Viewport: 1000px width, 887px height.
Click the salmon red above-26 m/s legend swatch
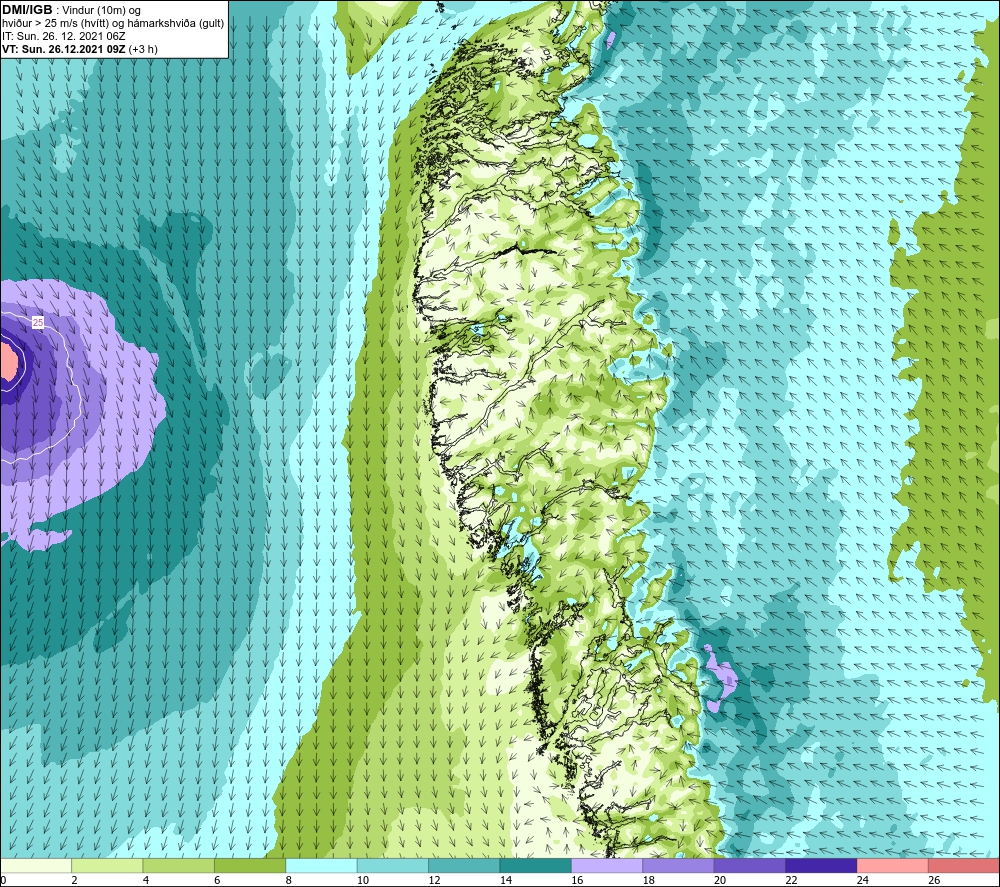click(964, 865)
